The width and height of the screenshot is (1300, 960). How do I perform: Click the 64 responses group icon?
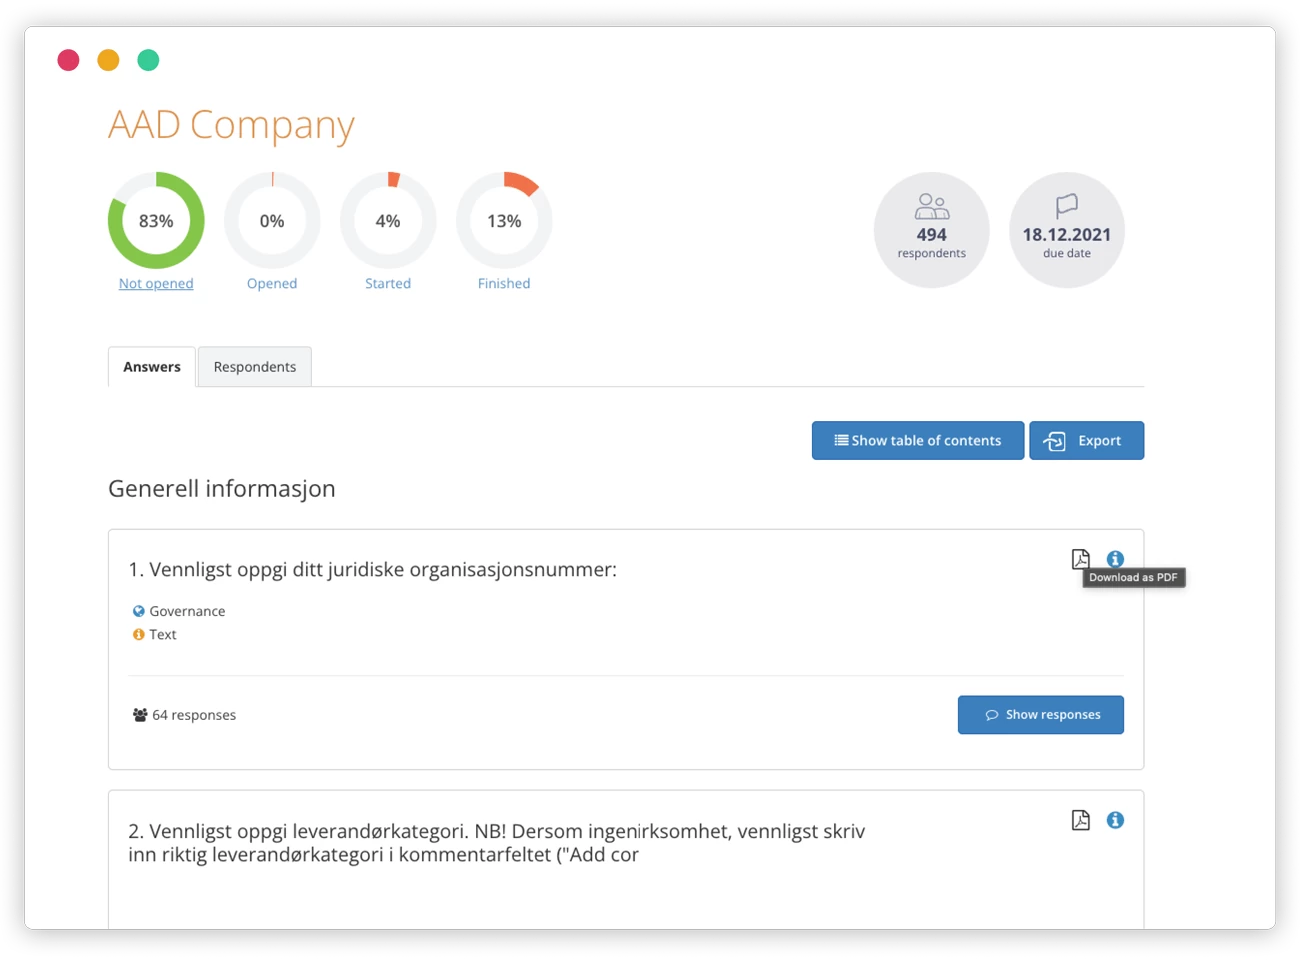[x=140, y=715]
